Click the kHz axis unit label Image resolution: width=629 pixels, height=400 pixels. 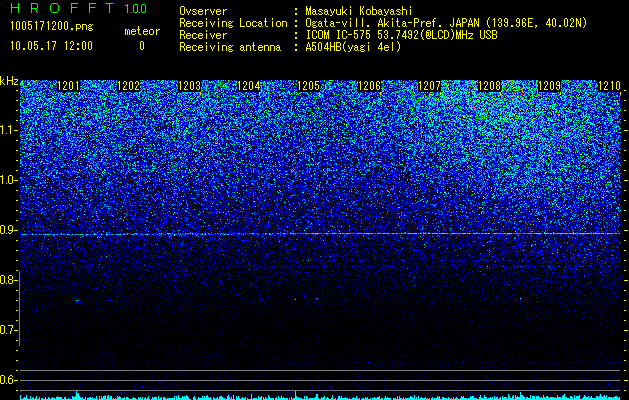9,81
